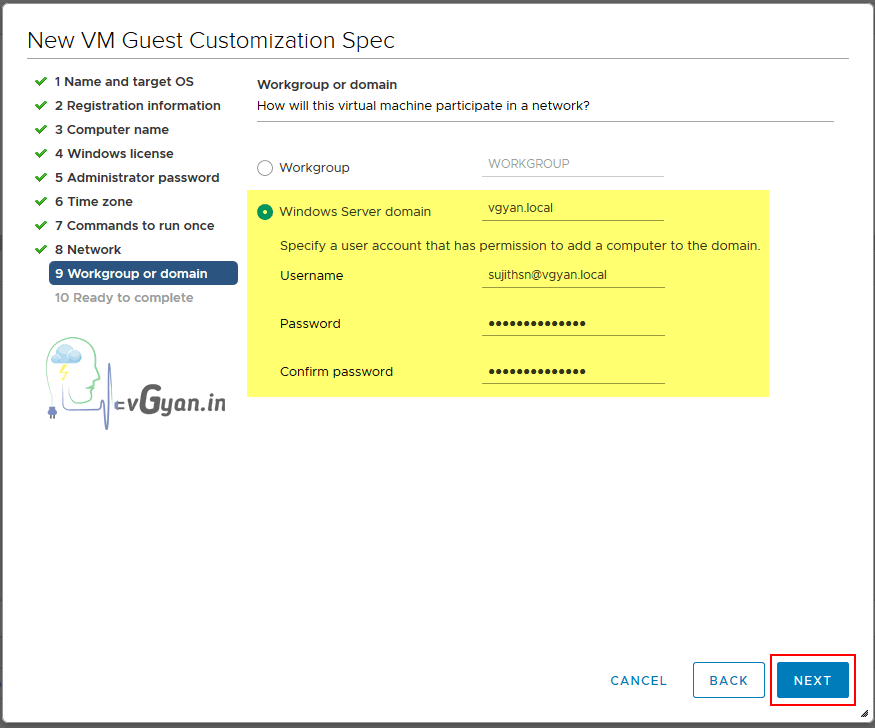The height and width of the screenshot is (728, 875).
Task: Focus the Username input field
Action: click(x=572, y=275)
